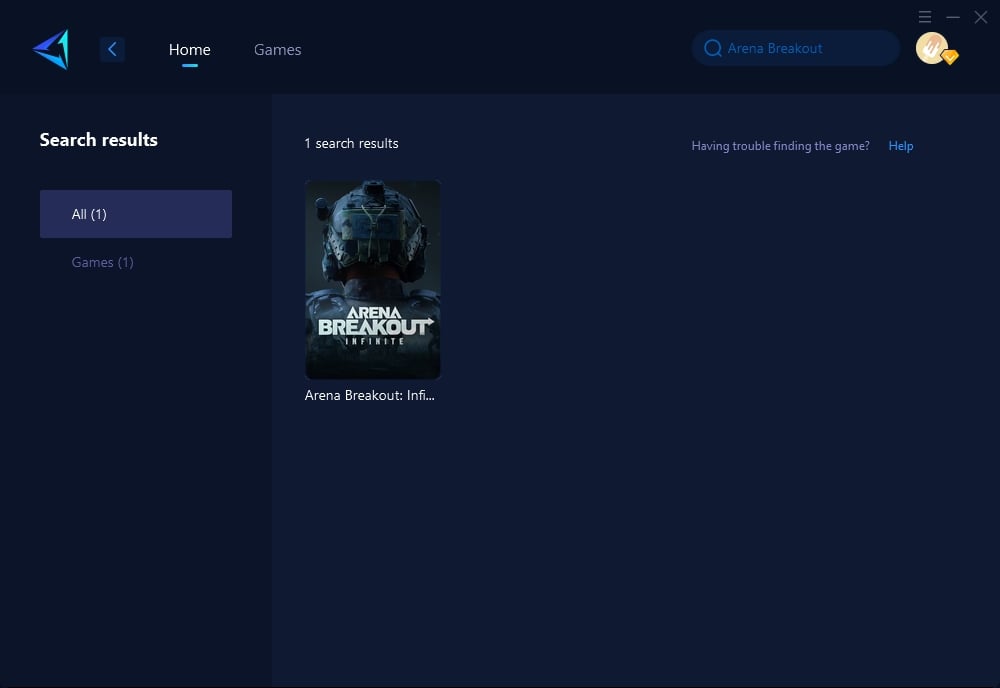
Task: Close the application window
Action: (x=981, y=17)
